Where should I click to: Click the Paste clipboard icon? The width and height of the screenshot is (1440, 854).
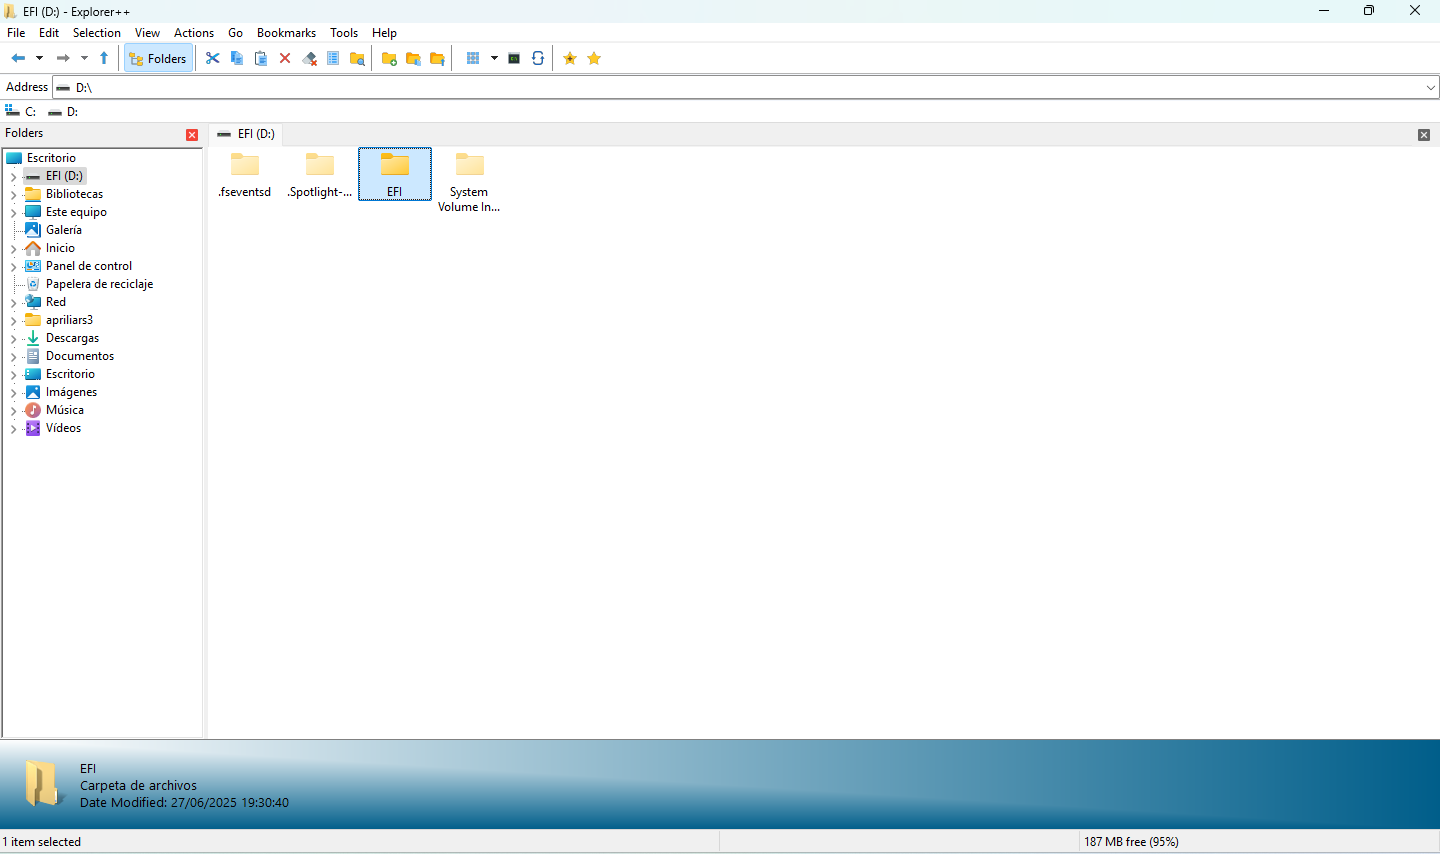pyautogui.click(x=261, y=58)
